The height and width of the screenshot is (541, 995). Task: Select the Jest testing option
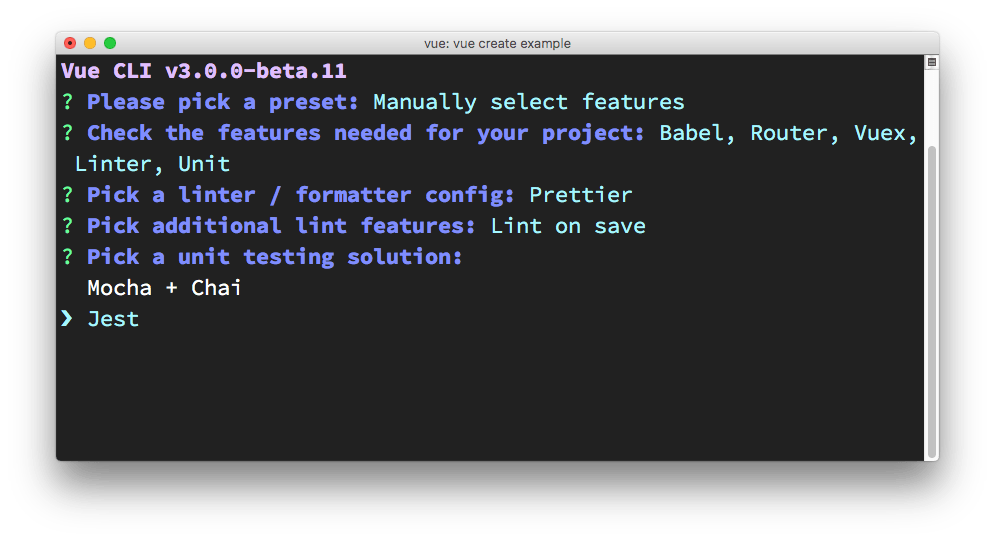click(x=113, y=319)
